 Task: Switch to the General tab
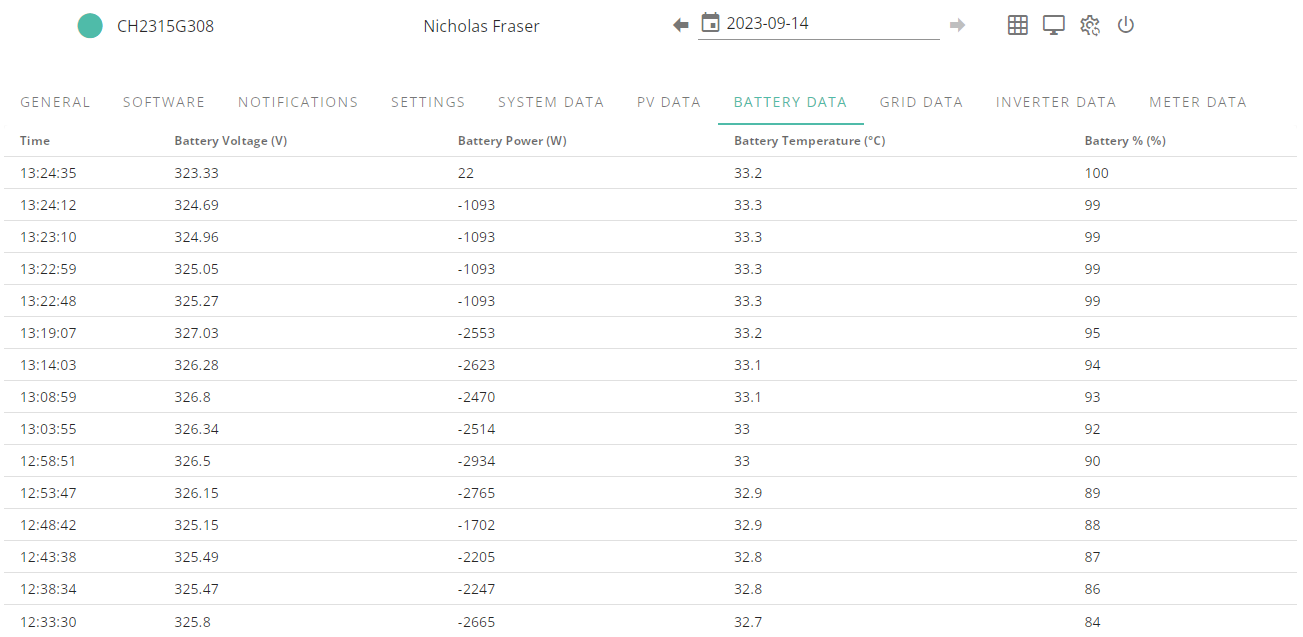pos(55,102)
